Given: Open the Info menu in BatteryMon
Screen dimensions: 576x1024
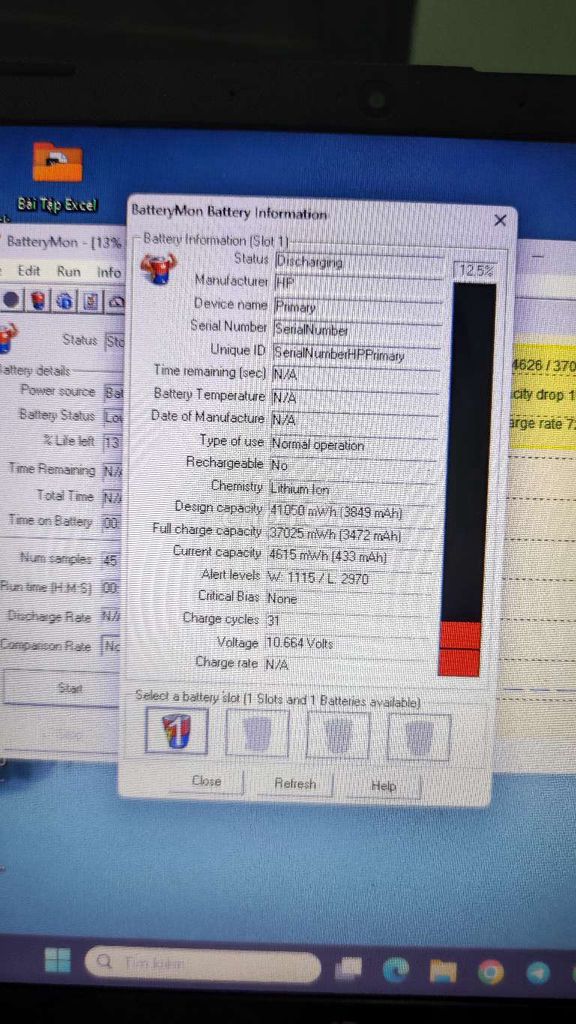Looking at the screenshot, I should 109,272.
